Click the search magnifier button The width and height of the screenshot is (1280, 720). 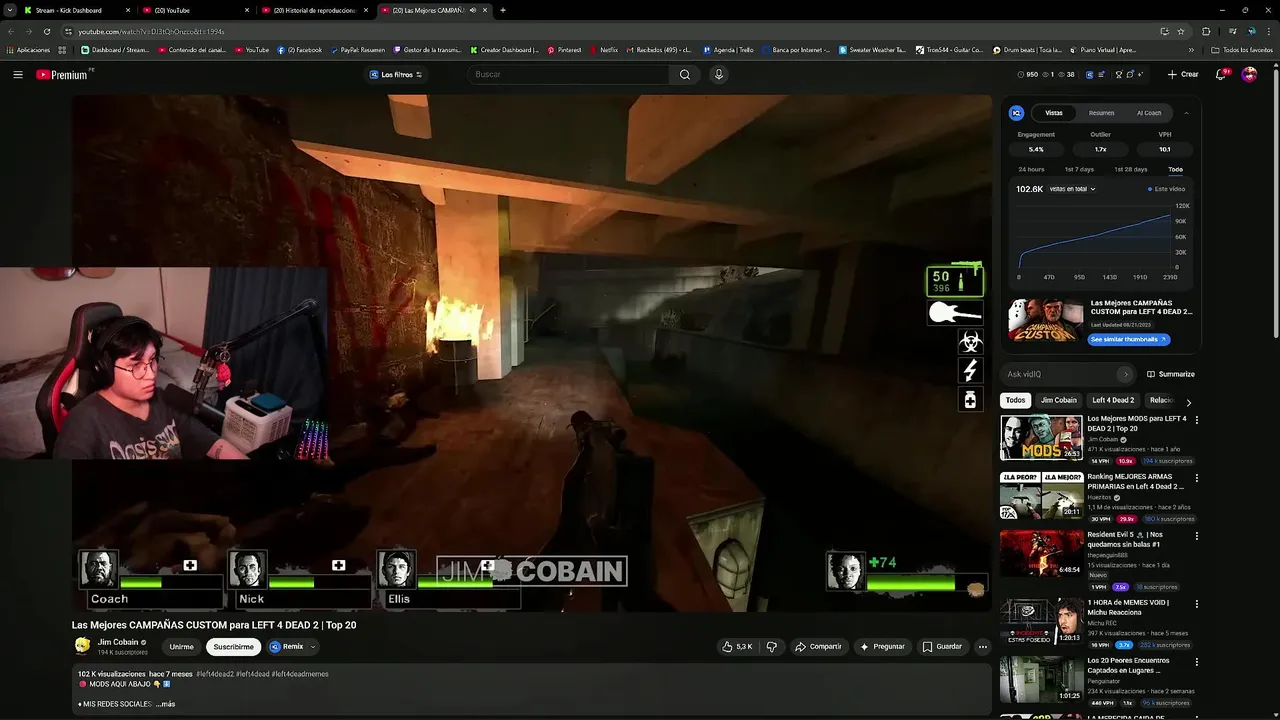point(685,74)
